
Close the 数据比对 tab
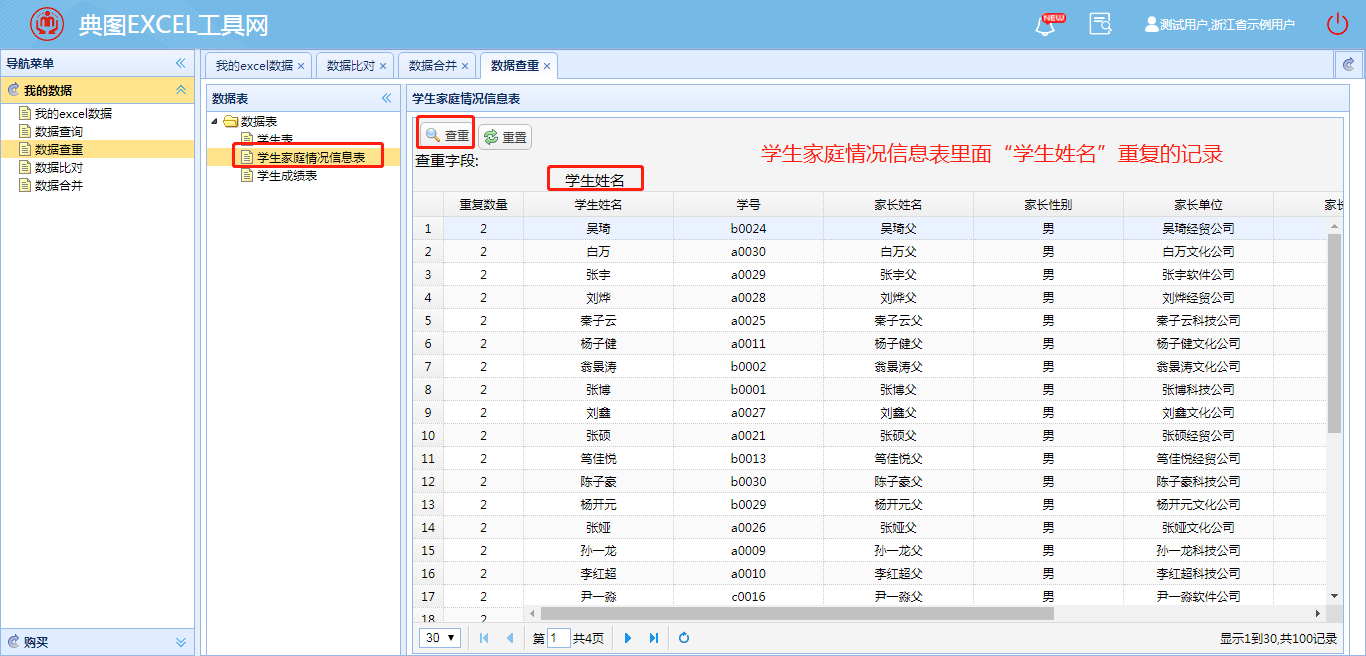point(382,66)
